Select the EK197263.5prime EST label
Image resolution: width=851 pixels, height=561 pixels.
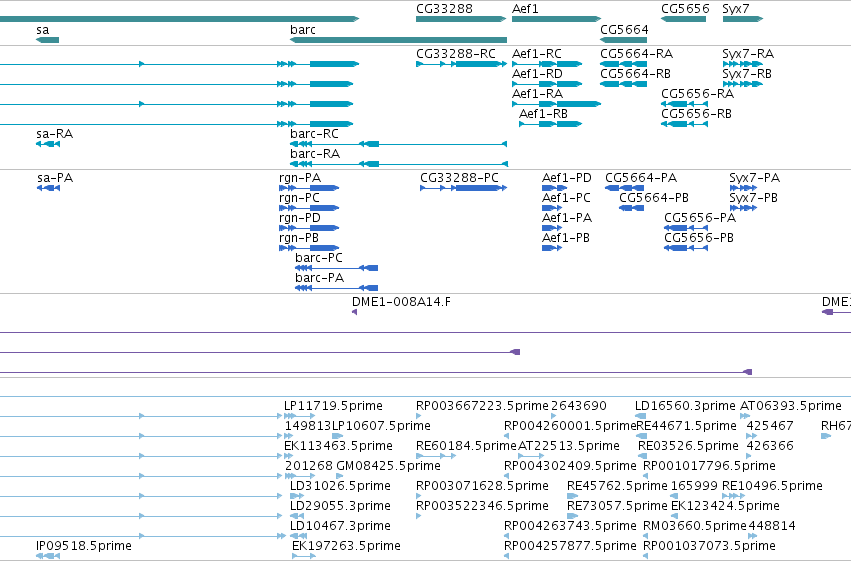pos(346,546)
